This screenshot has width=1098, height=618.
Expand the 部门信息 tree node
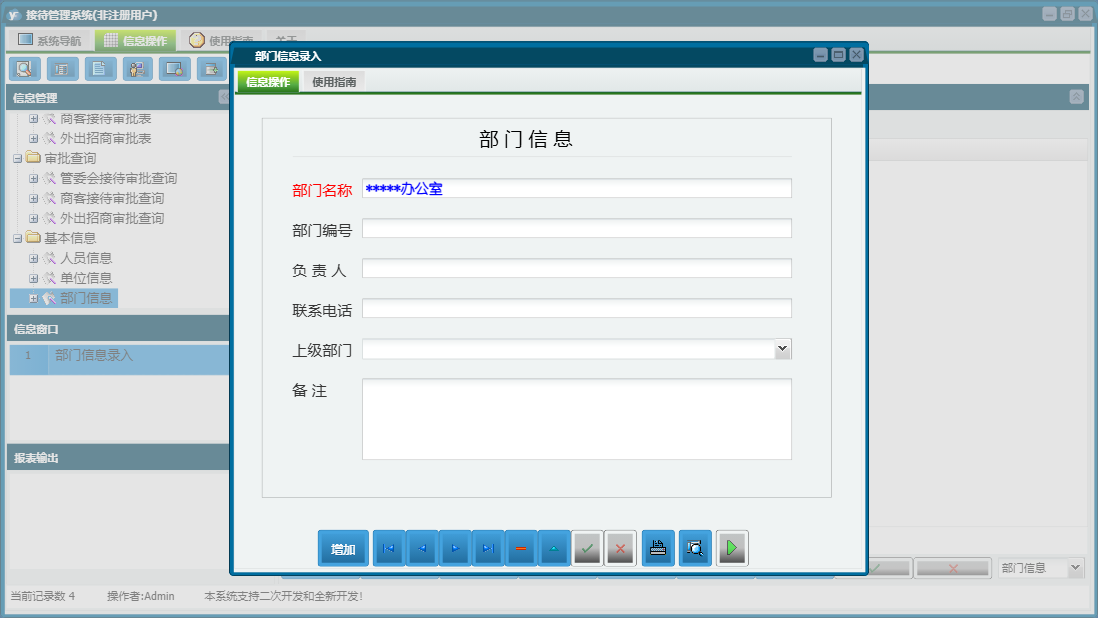tap(33, 298)
